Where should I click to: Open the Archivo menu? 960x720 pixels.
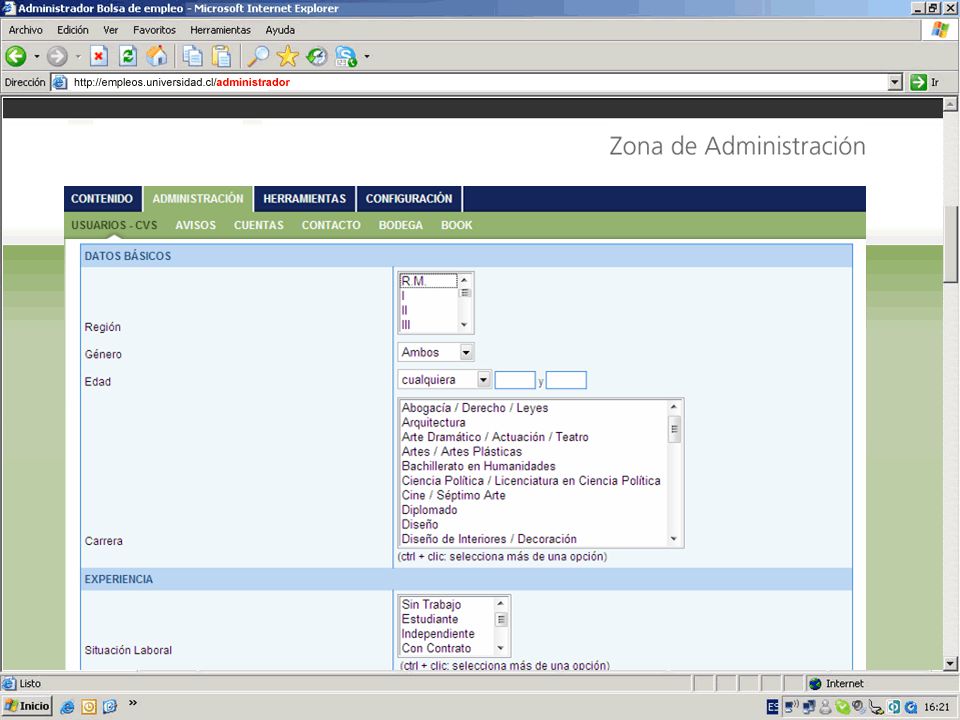pyautogui.click(x=26, y=30)
